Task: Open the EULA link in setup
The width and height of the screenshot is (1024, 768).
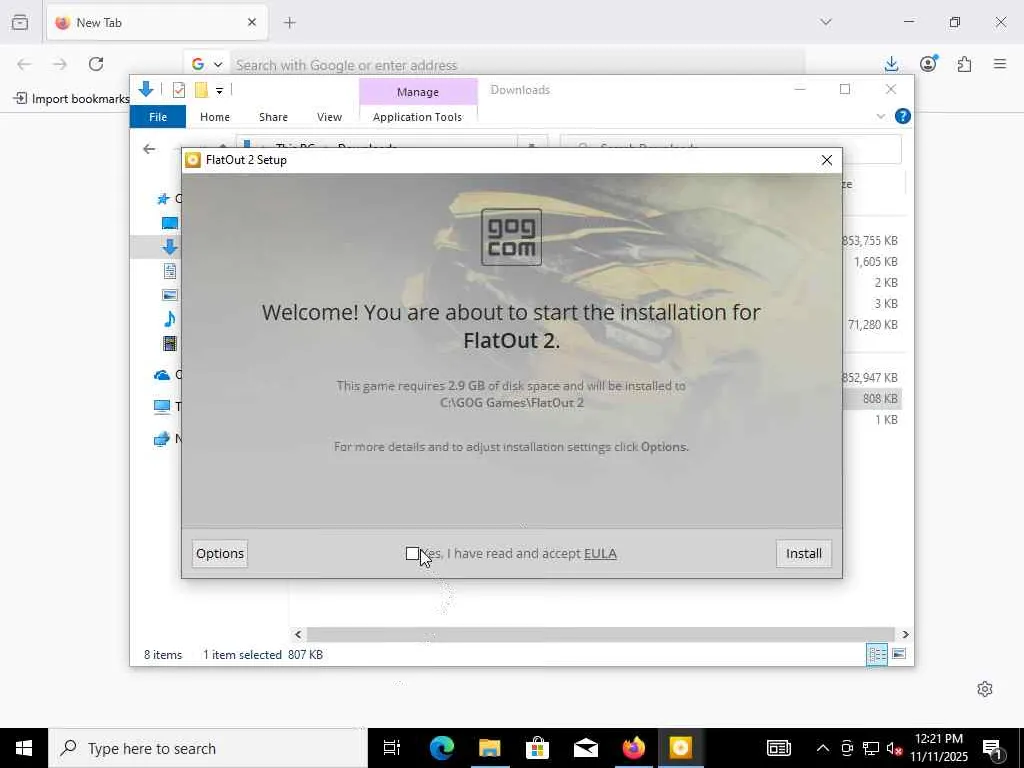Action: pyautogui.click(x=600, y=554)
